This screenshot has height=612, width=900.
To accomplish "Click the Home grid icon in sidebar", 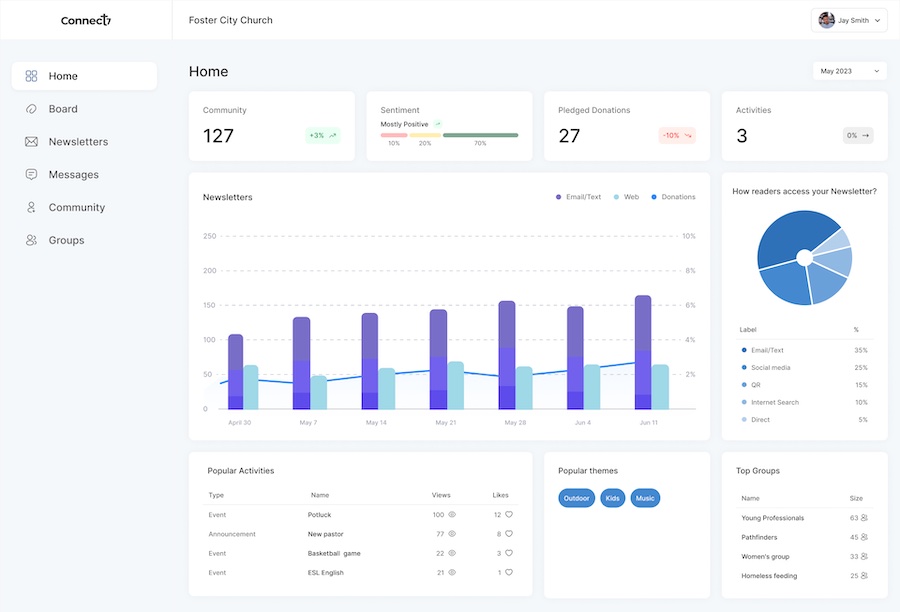I will point(32,76).
